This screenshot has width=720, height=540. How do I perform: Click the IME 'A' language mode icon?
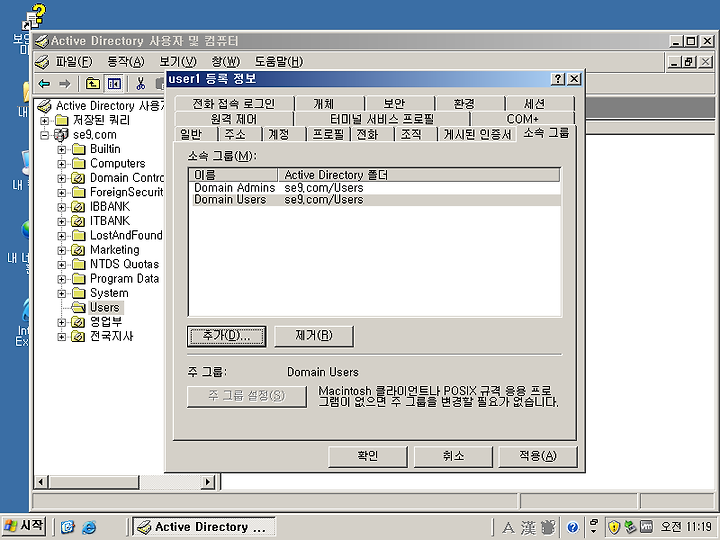pyautogui.click(x=508, y=528)
